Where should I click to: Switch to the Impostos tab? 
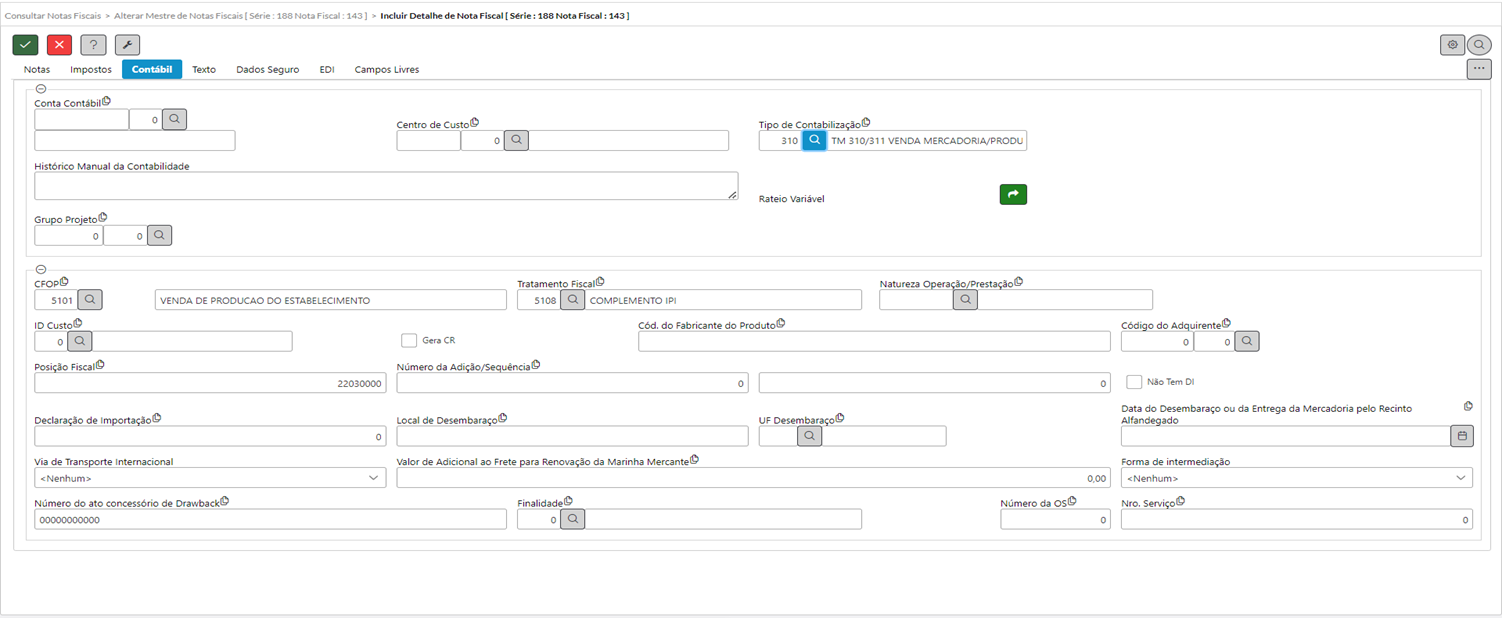[x=90, y=70]
